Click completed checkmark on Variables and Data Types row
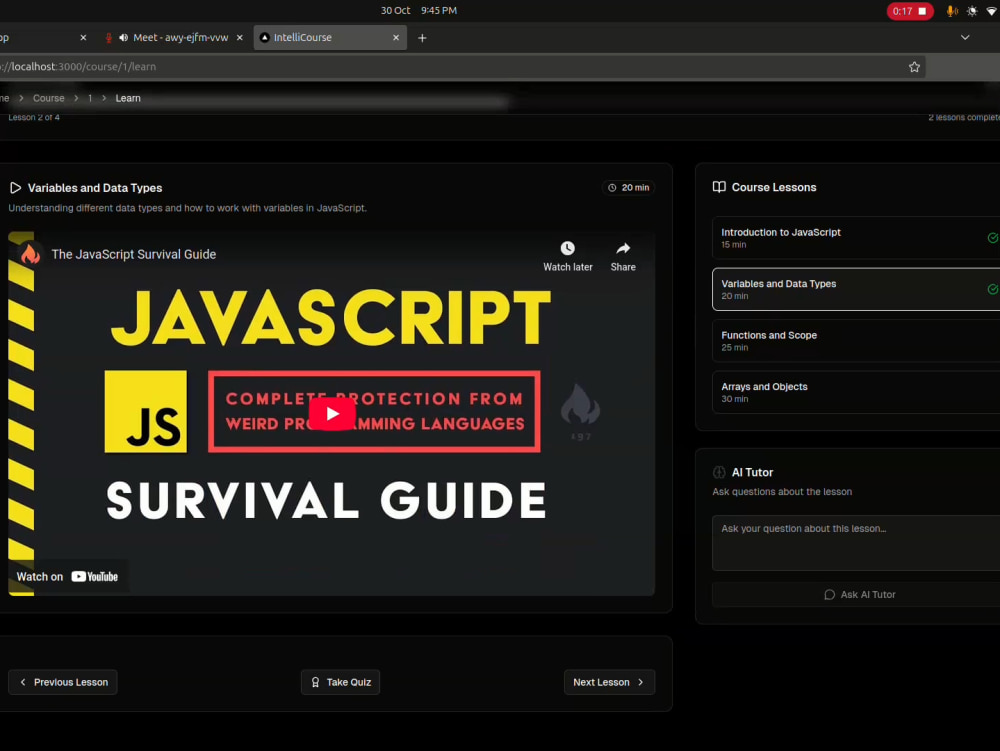The height and width of the screenshot is (751, 1000). 993,289
